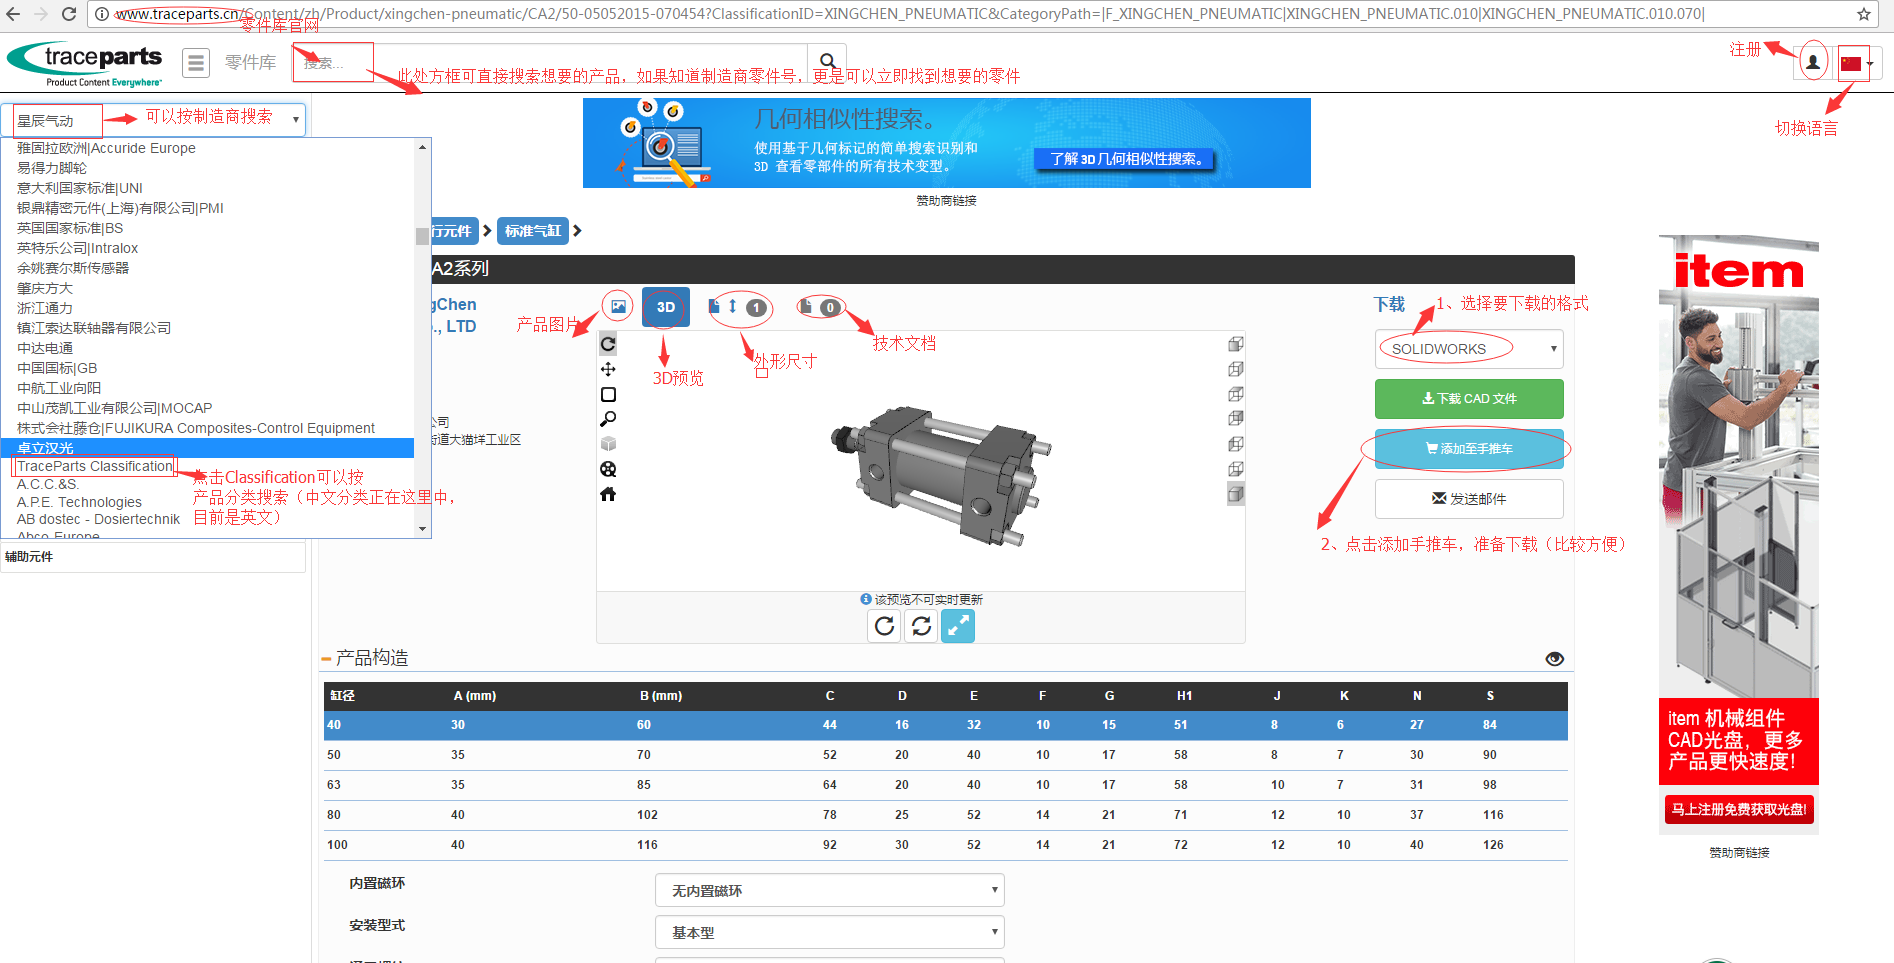Click the green 下载 CAD 文件 button

pos(1468,399)
